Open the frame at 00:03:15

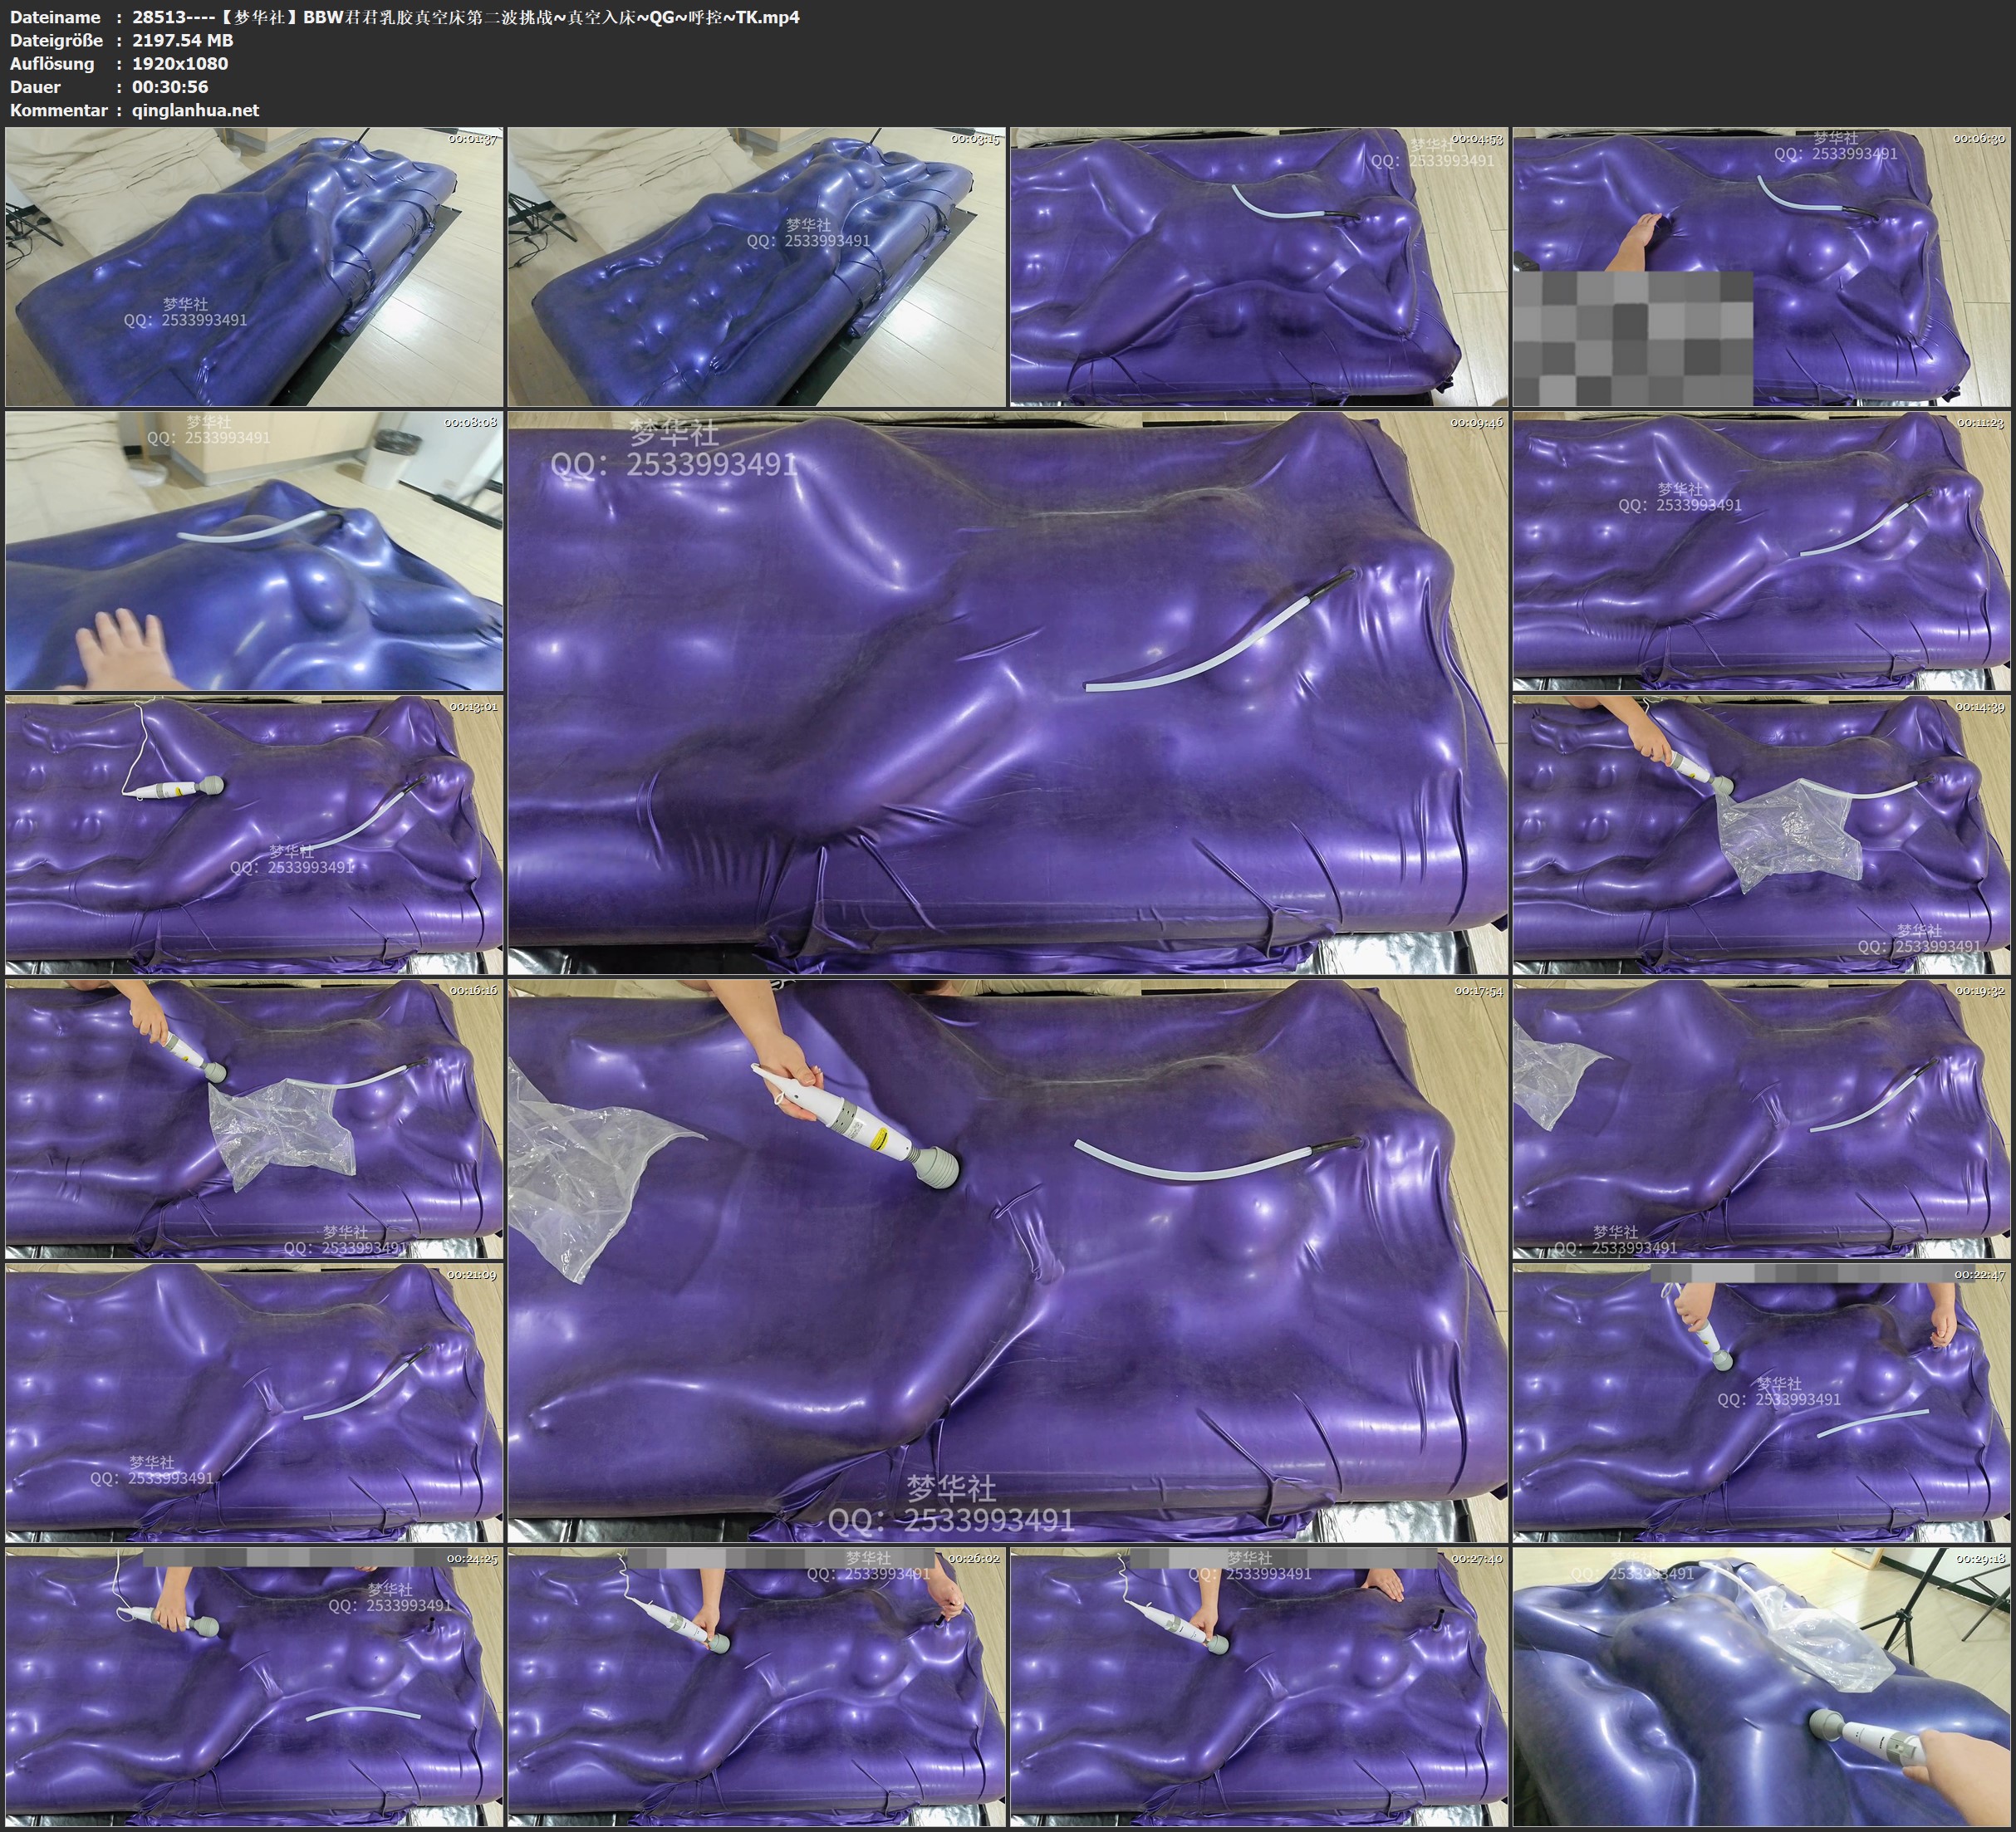(756, 266)
